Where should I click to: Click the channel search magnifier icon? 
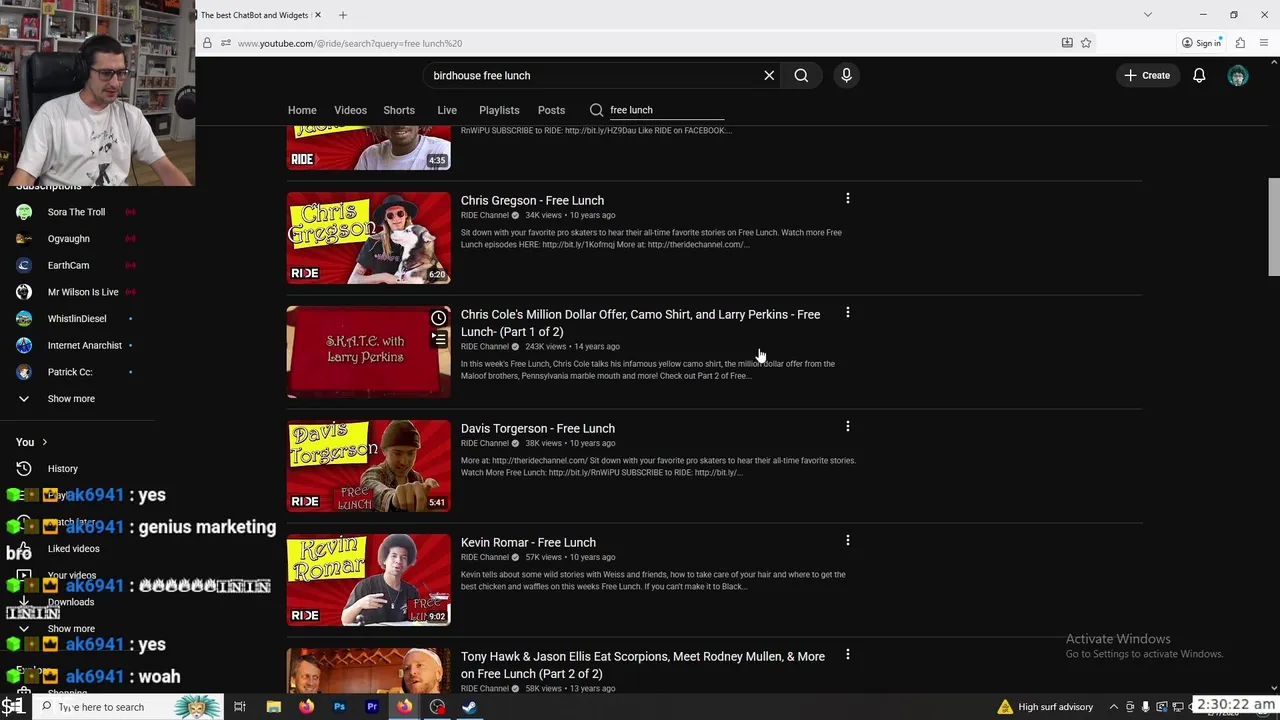click(596, 110)
